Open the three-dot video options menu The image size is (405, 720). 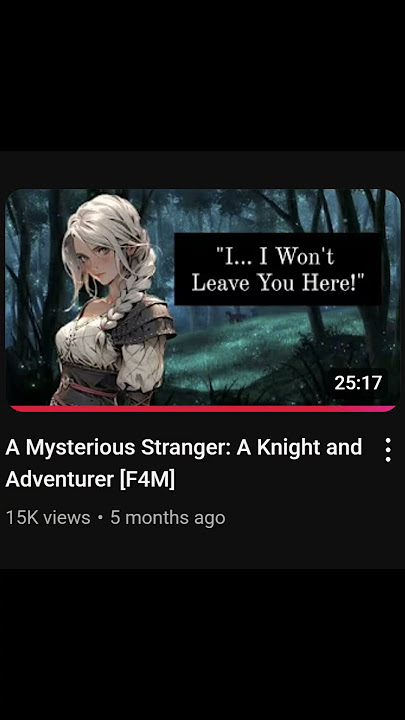[x=388, y=450]
